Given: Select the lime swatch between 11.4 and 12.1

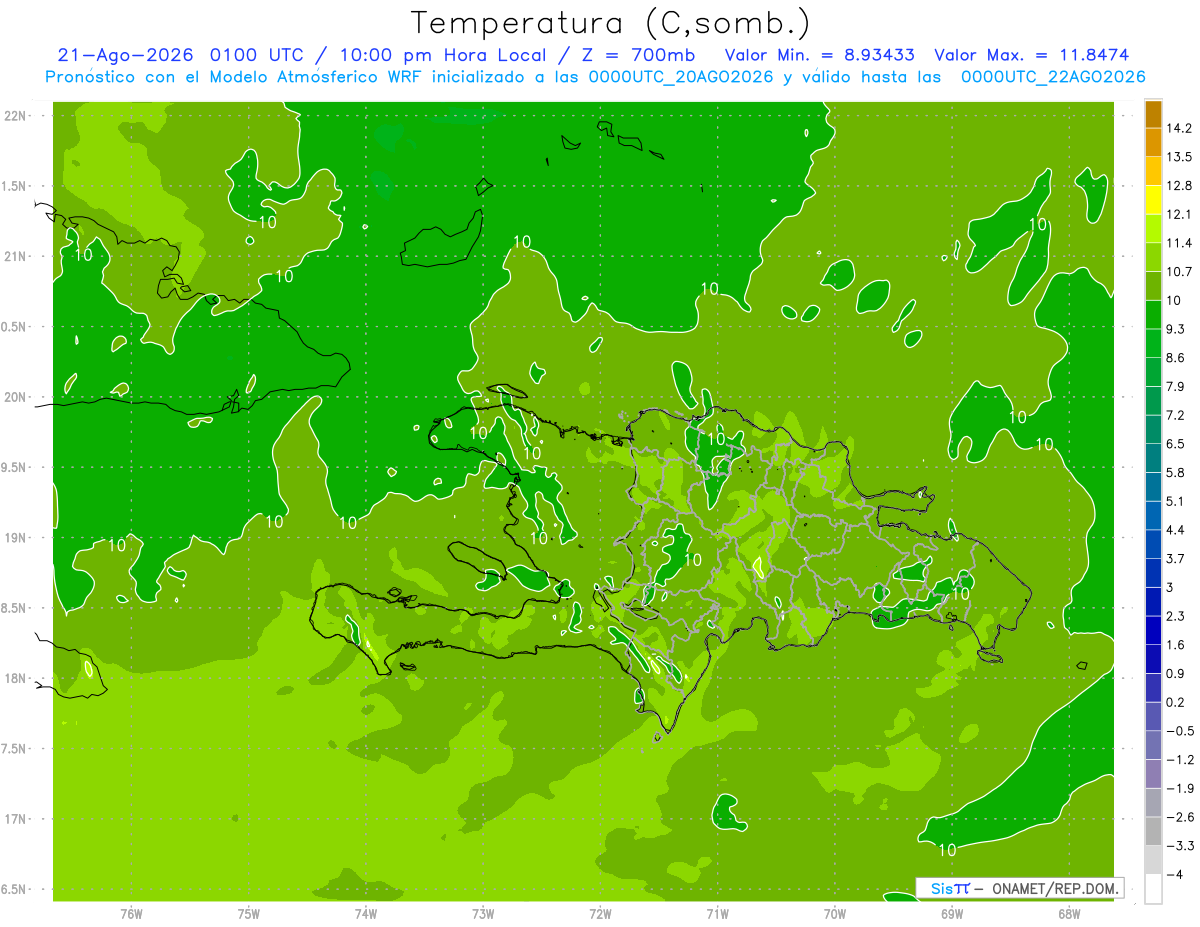Looking at the screenshot, I should (1153, 228).
